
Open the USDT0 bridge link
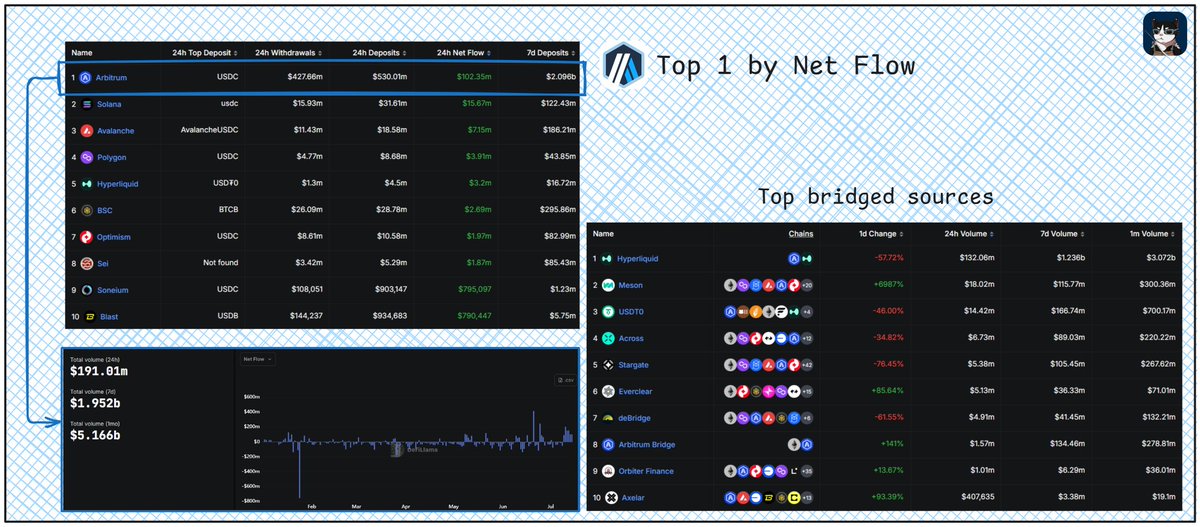(632, 312)
